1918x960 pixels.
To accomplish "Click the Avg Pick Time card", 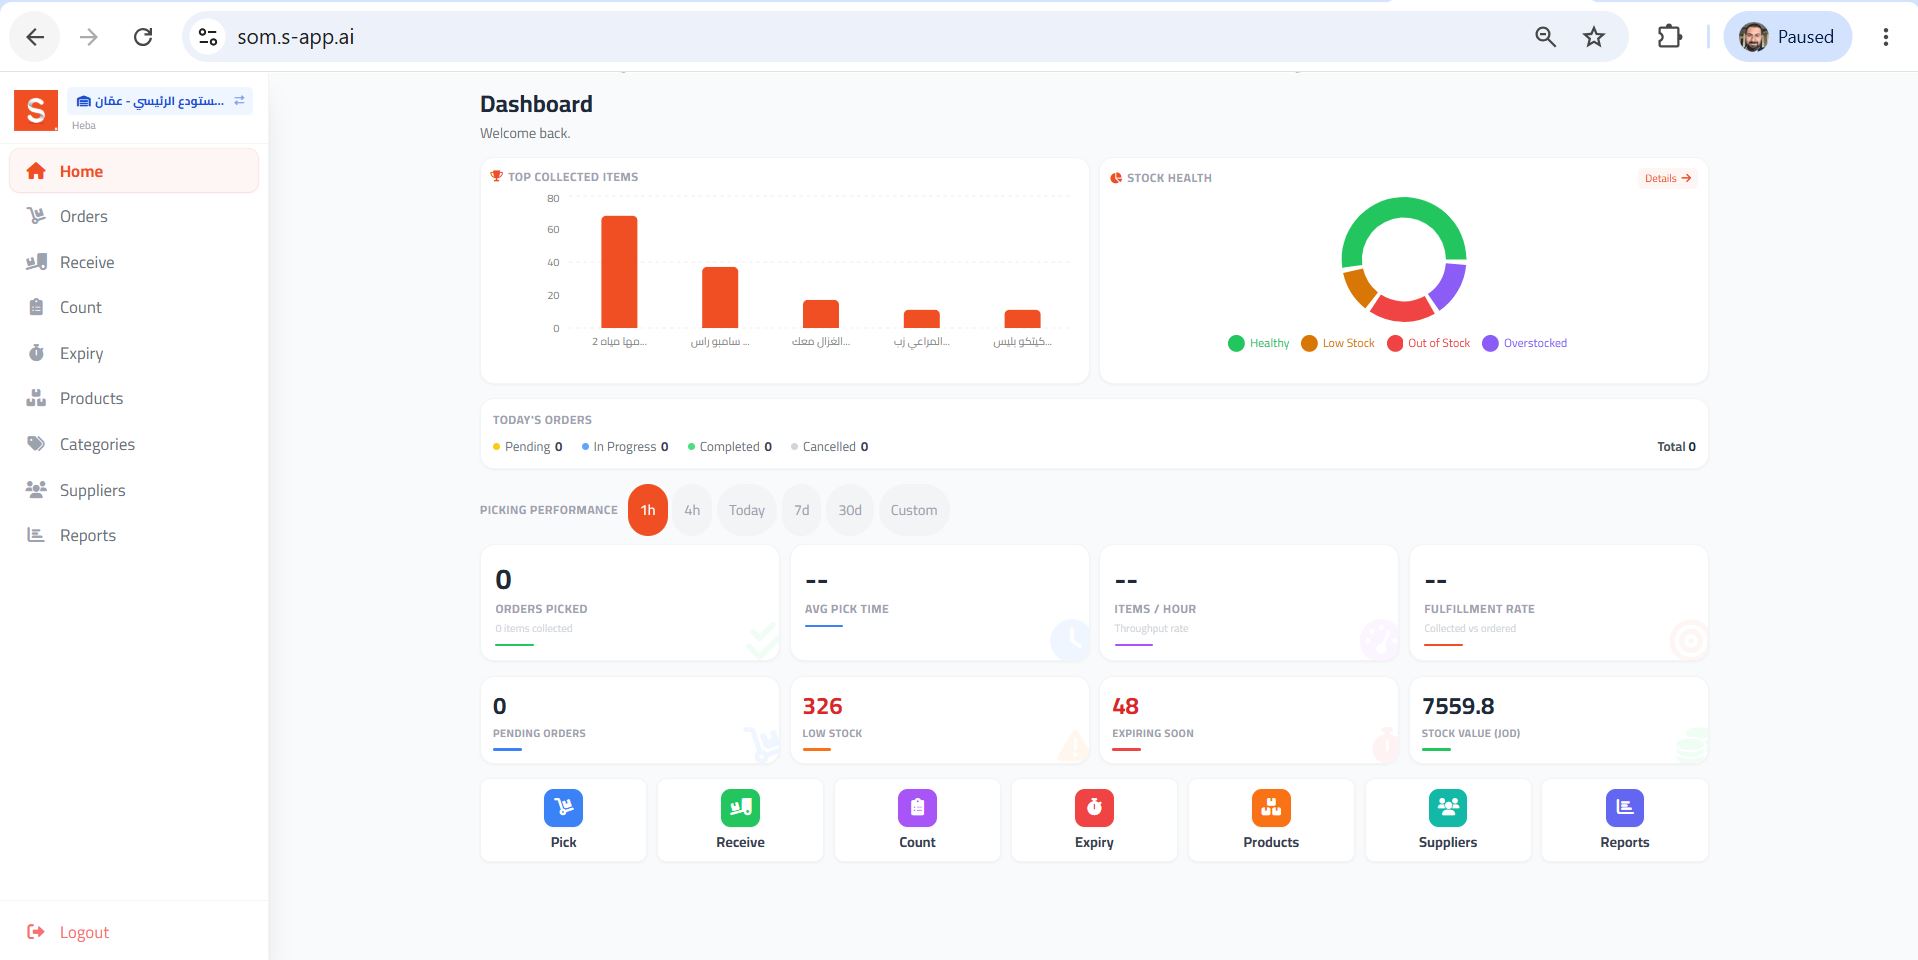I will point(939,602).
